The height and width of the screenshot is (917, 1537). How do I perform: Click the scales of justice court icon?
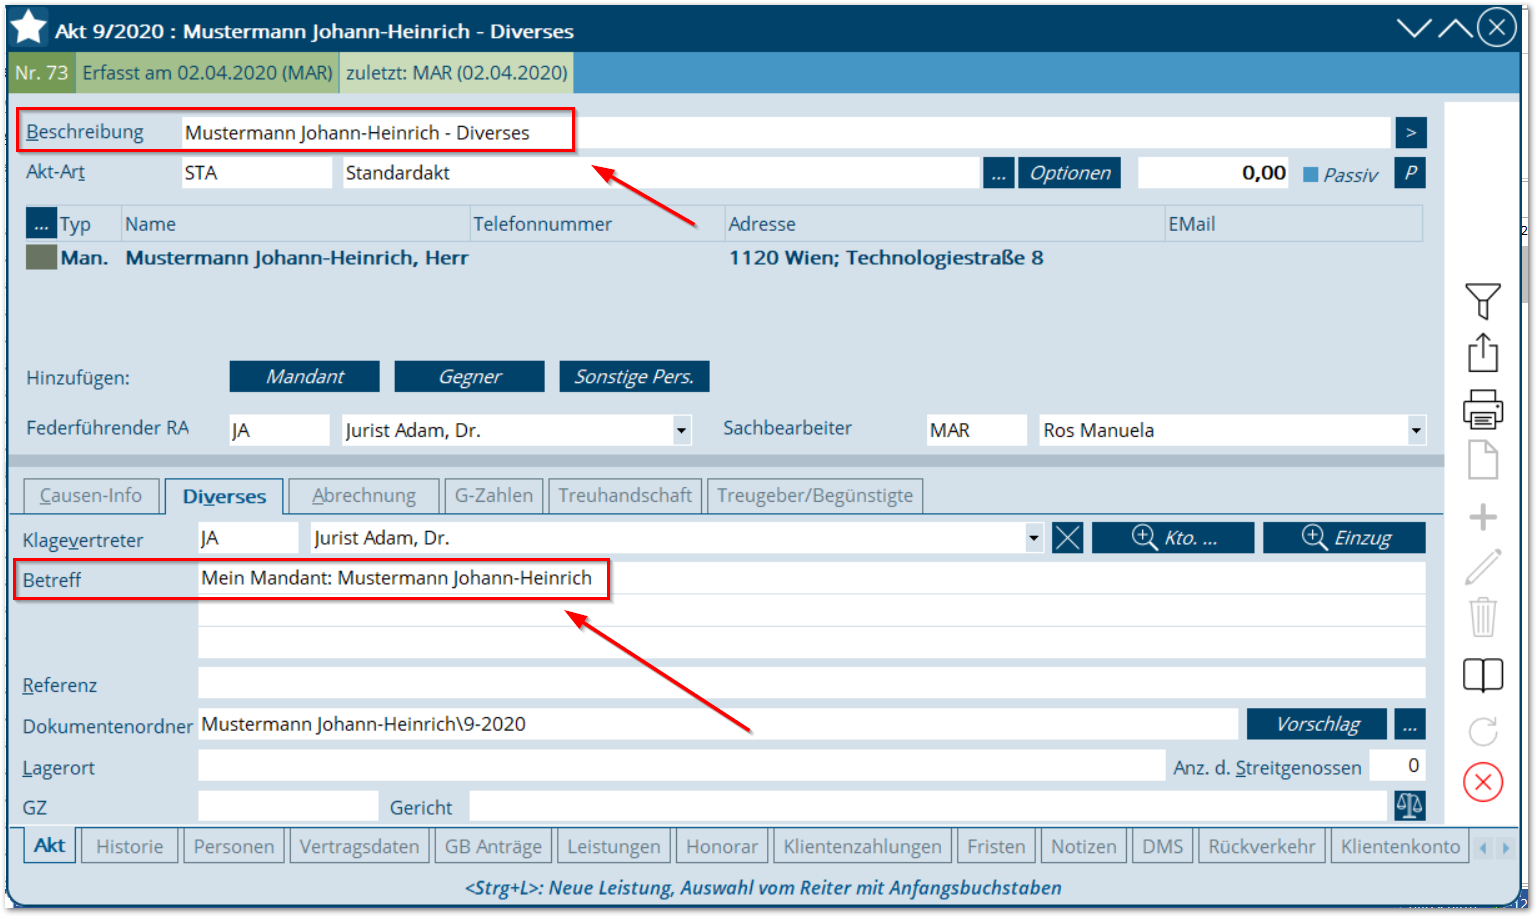(x=1409, y=804)
